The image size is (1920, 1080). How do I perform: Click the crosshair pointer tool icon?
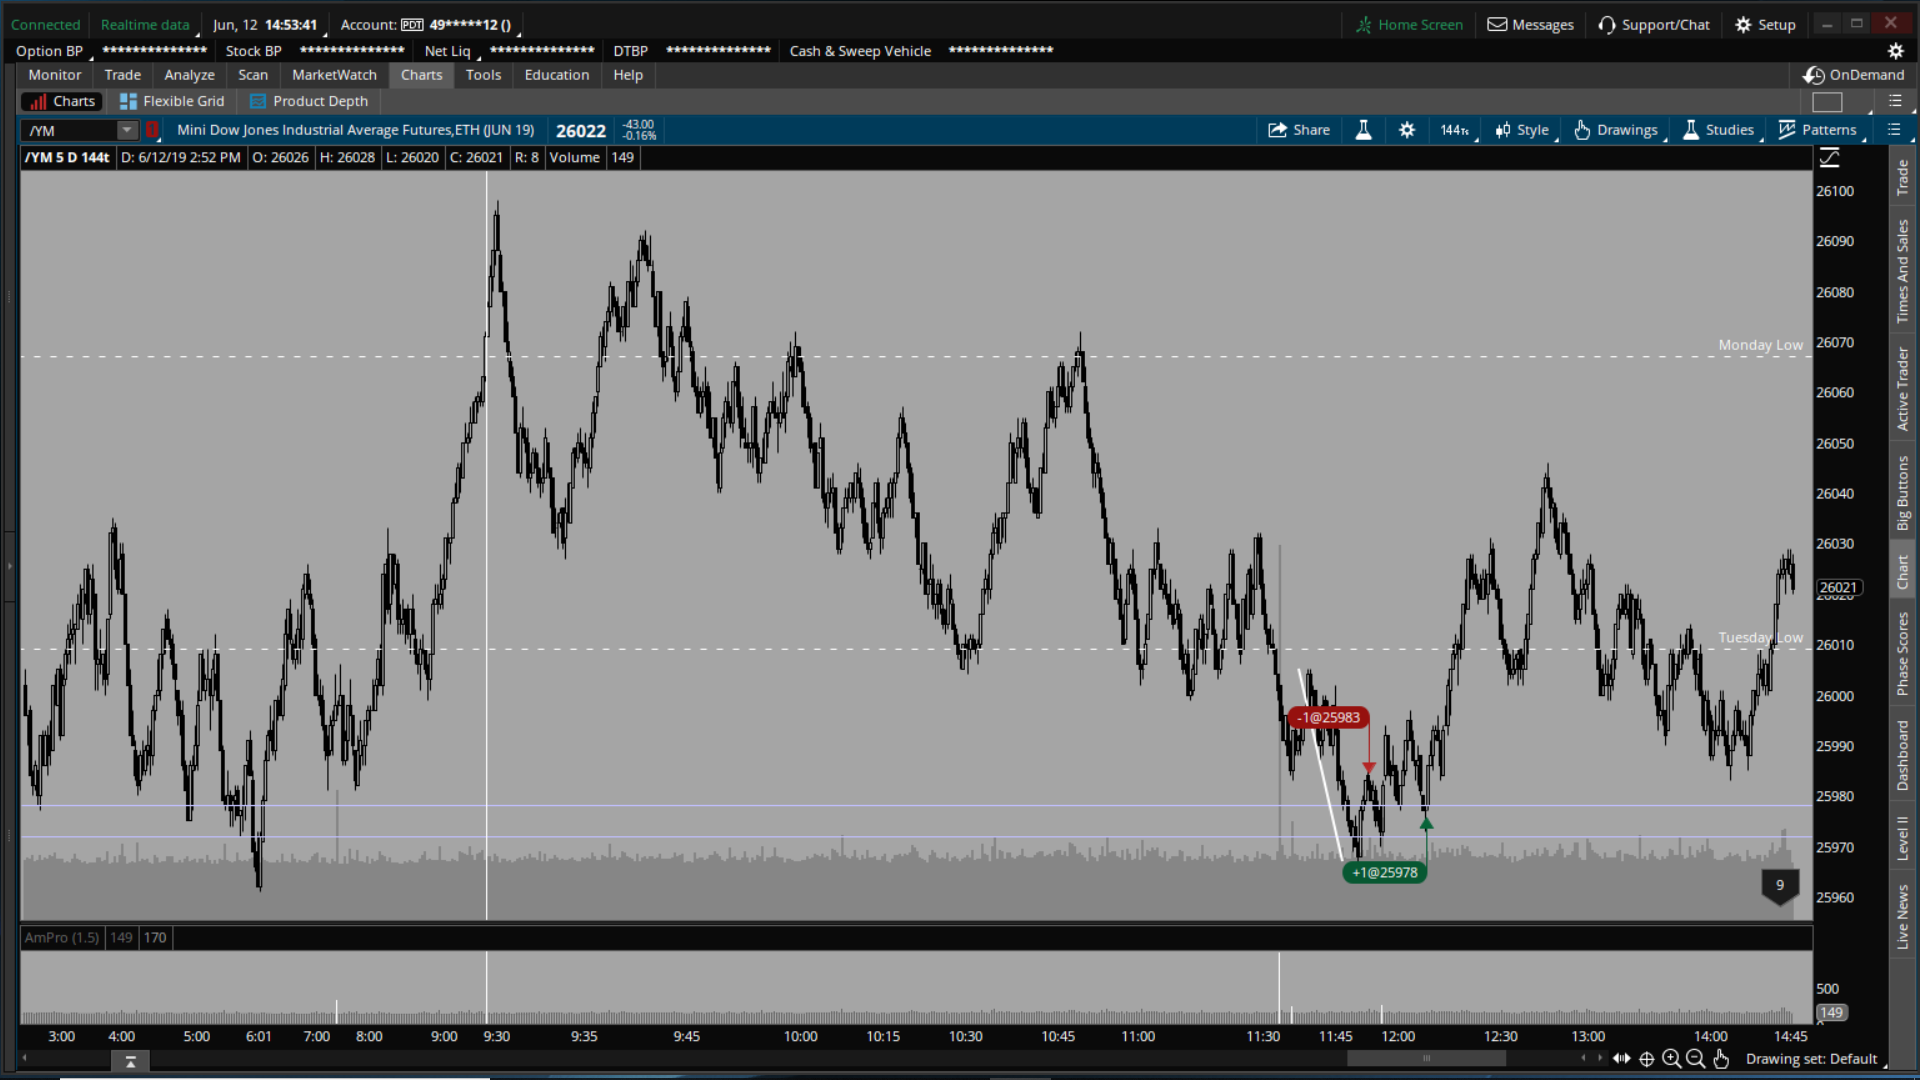click(1647, 1059)
